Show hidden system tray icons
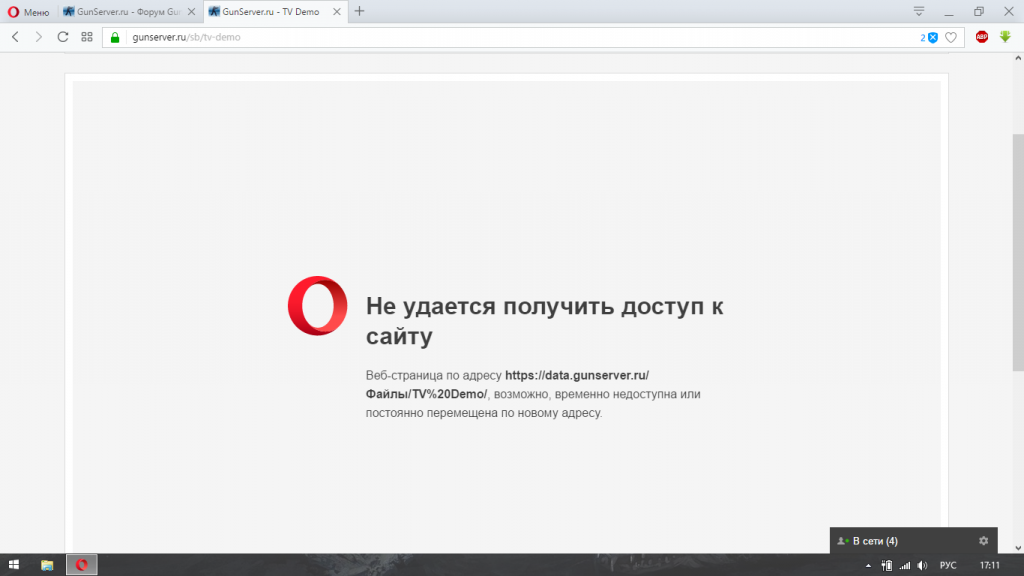1024x576 pixels. pos(868,565)
